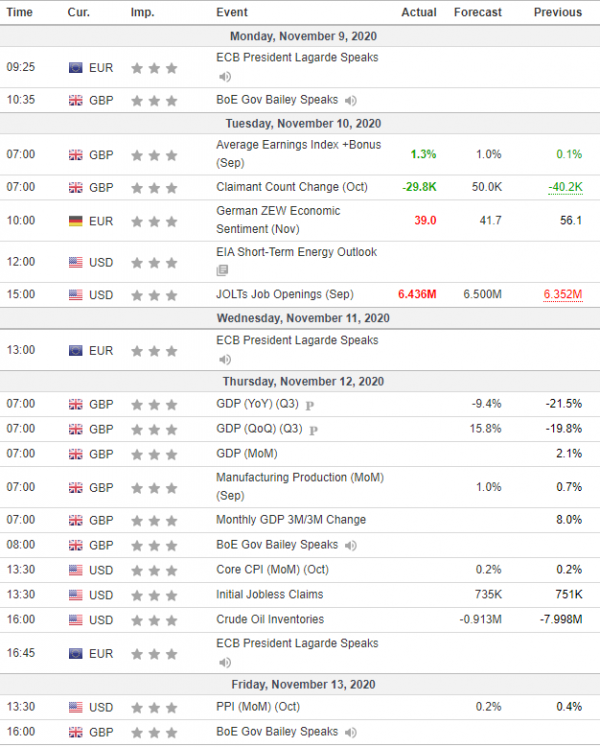Click preliminary P icon next to GDP (QoQ)
This screenshot has width=600, height=747.
[x=314, y=430]
